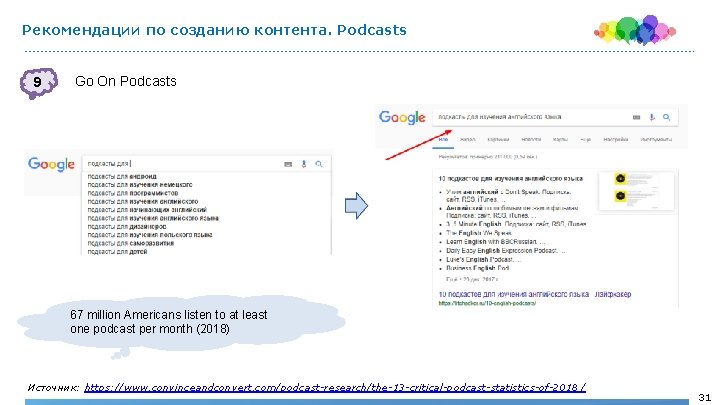Image resolution: width=720 pixels, height=405 pixels.
Task: Click the keyboard icon in the left search box
Action: click(288, 164)
